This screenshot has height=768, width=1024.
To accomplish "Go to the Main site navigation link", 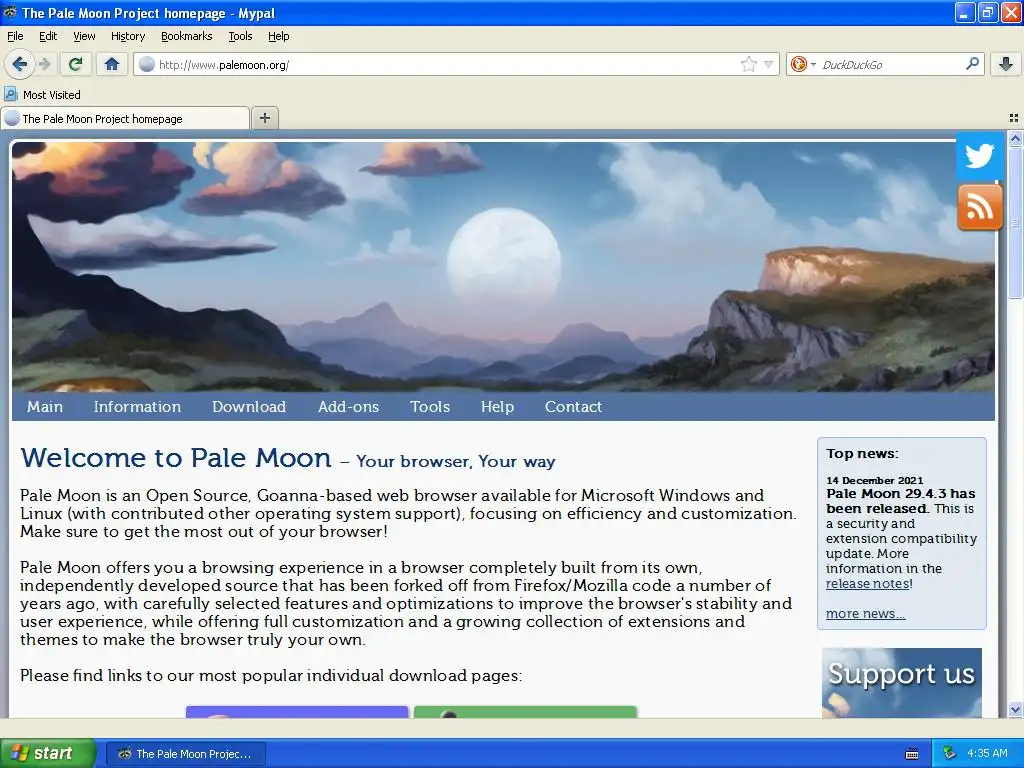I will tap(45, 406).
